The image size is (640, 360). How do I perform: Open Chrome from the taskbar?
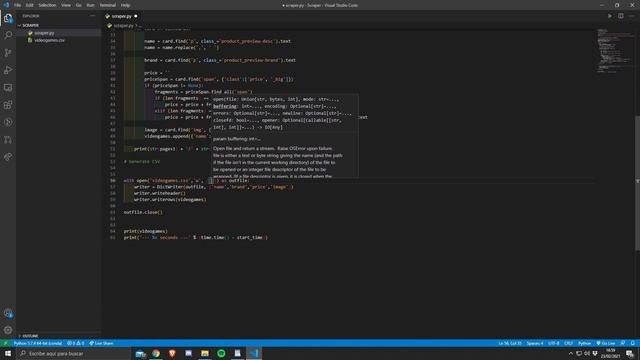click(156, 353)
